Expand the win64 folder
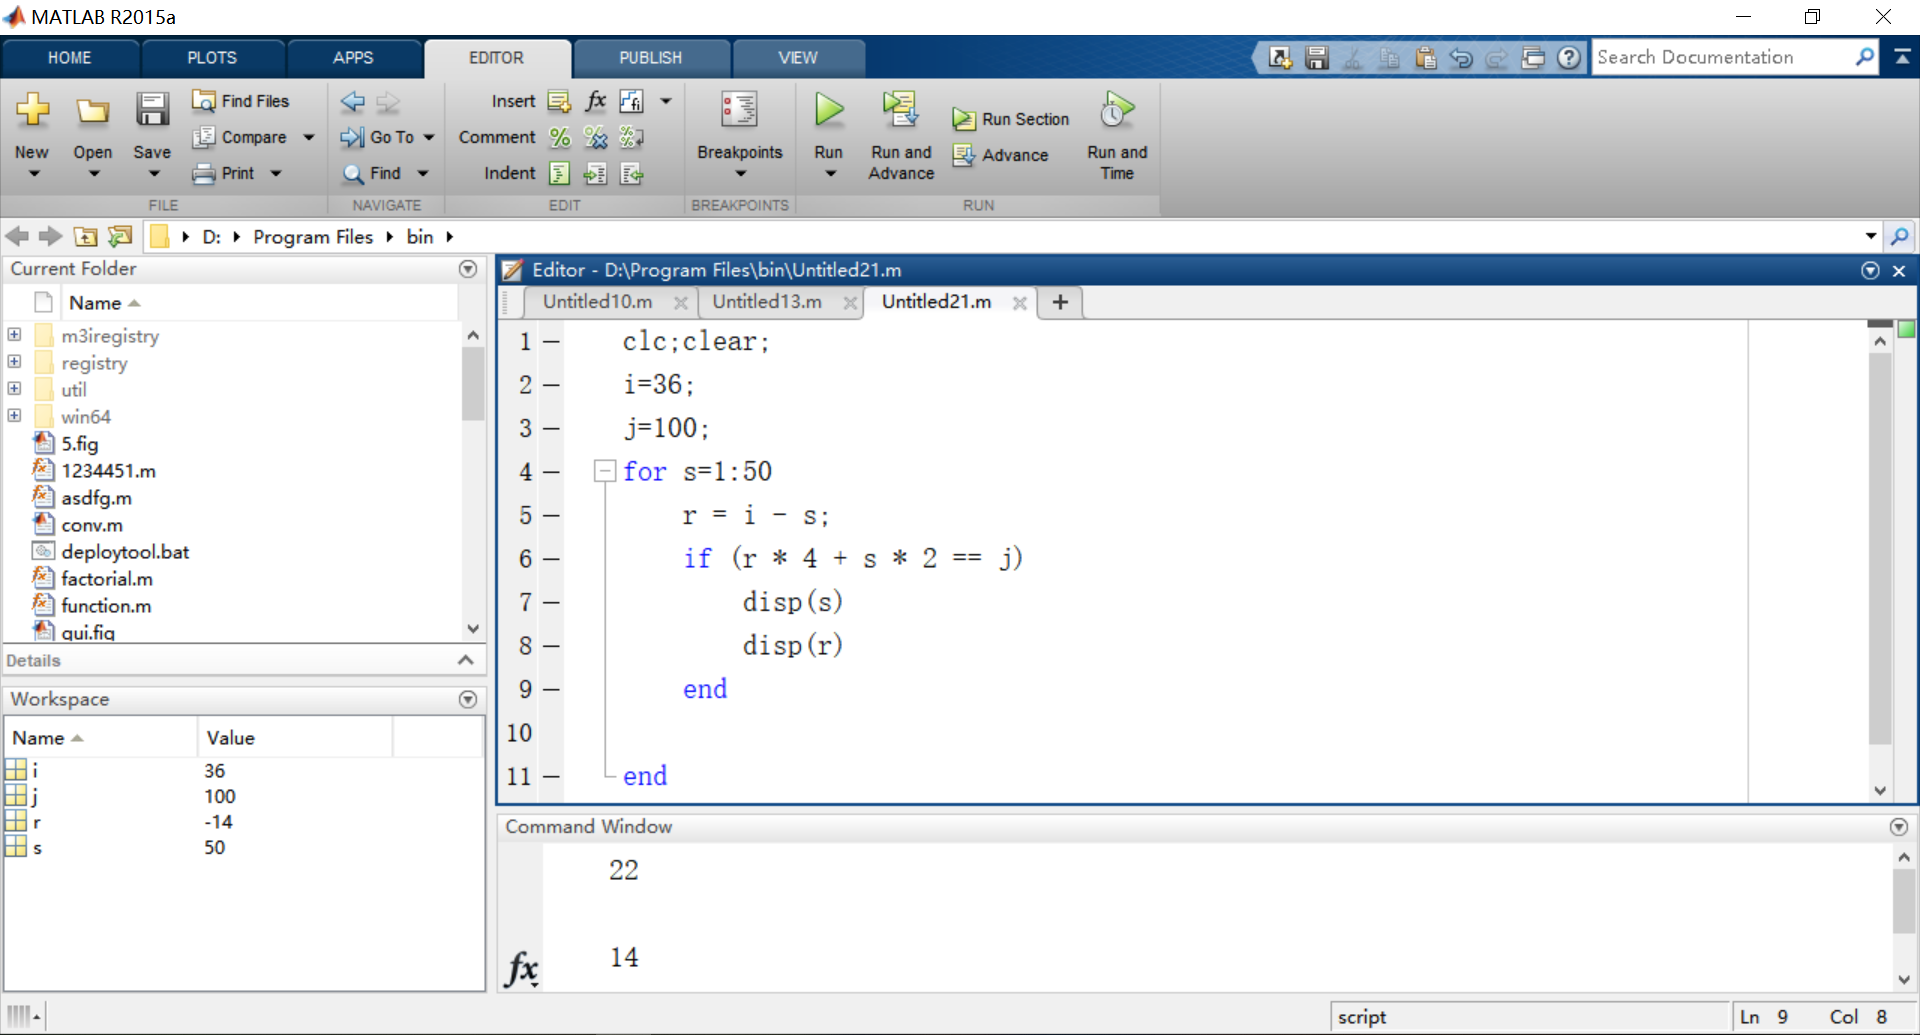 click(x=14, y=416)
